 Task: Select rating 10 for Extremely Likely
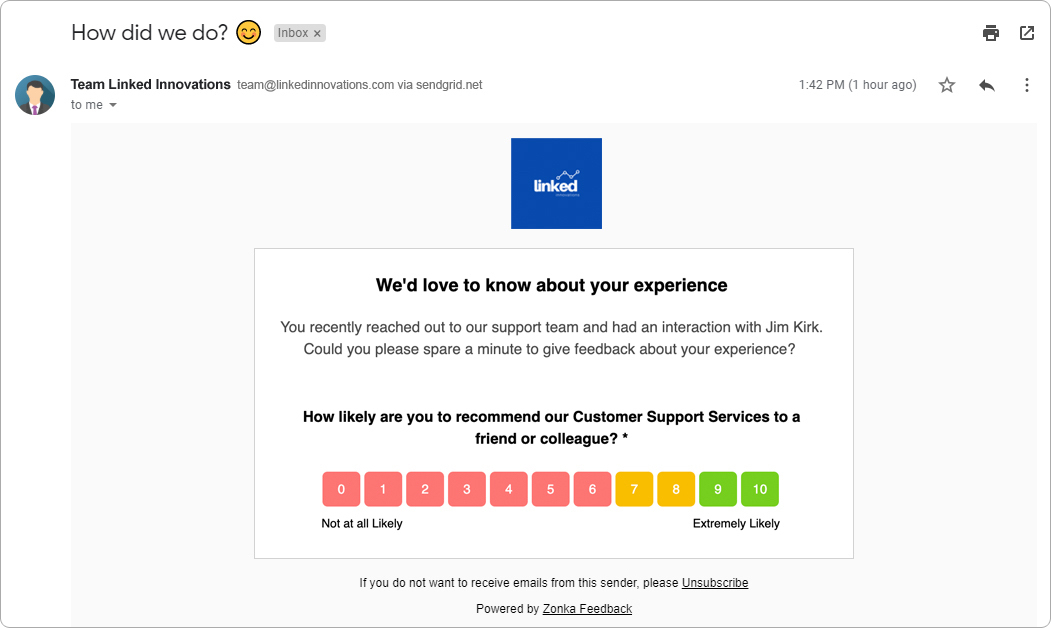(x=759, y=489)
